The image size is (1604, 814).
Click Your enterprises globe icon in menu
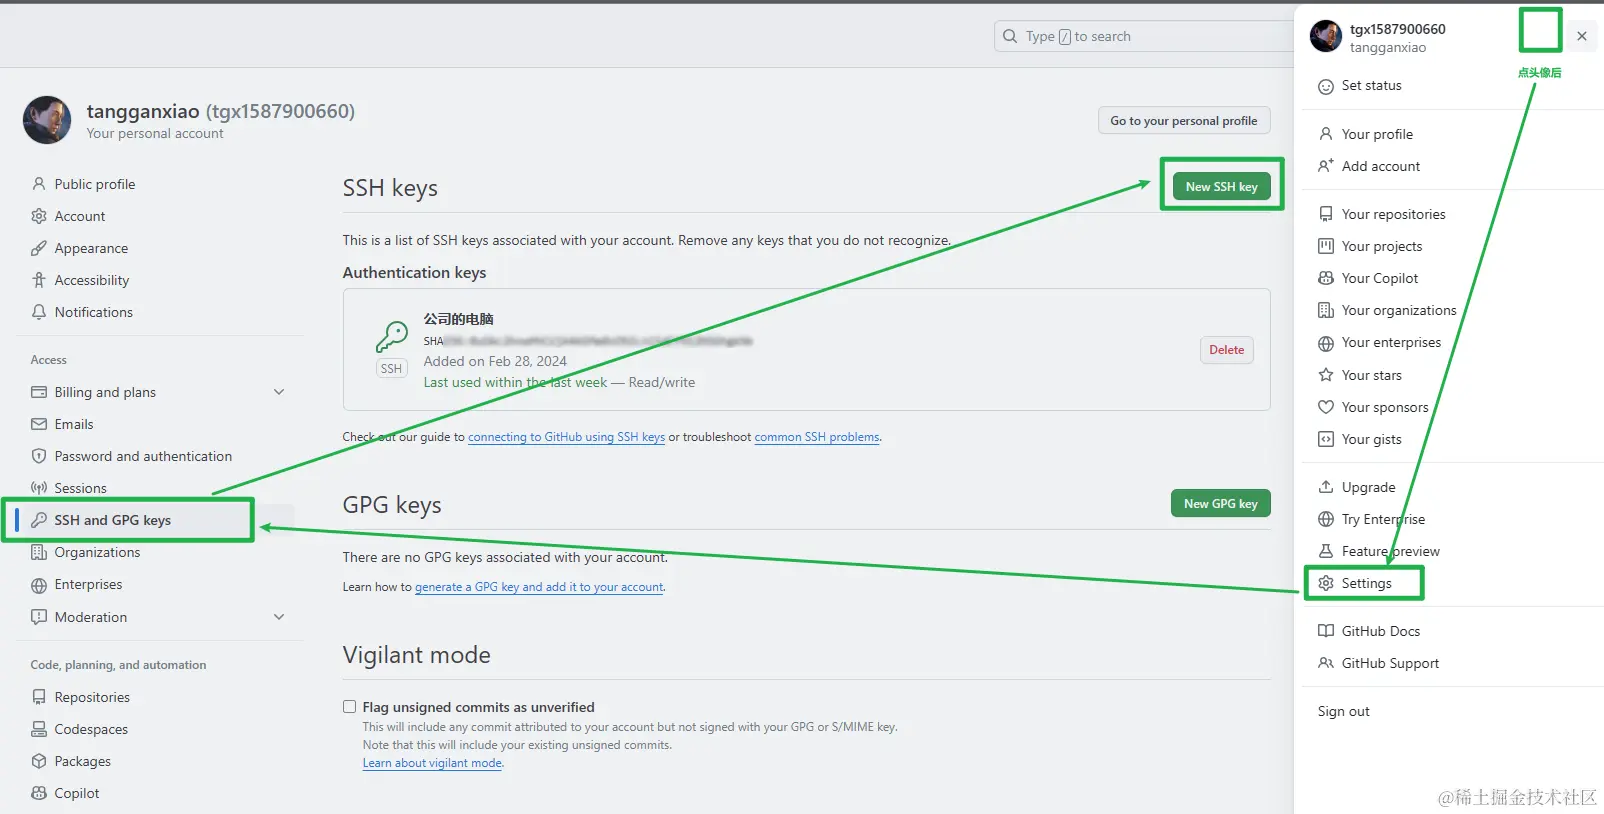(1326, 343)
